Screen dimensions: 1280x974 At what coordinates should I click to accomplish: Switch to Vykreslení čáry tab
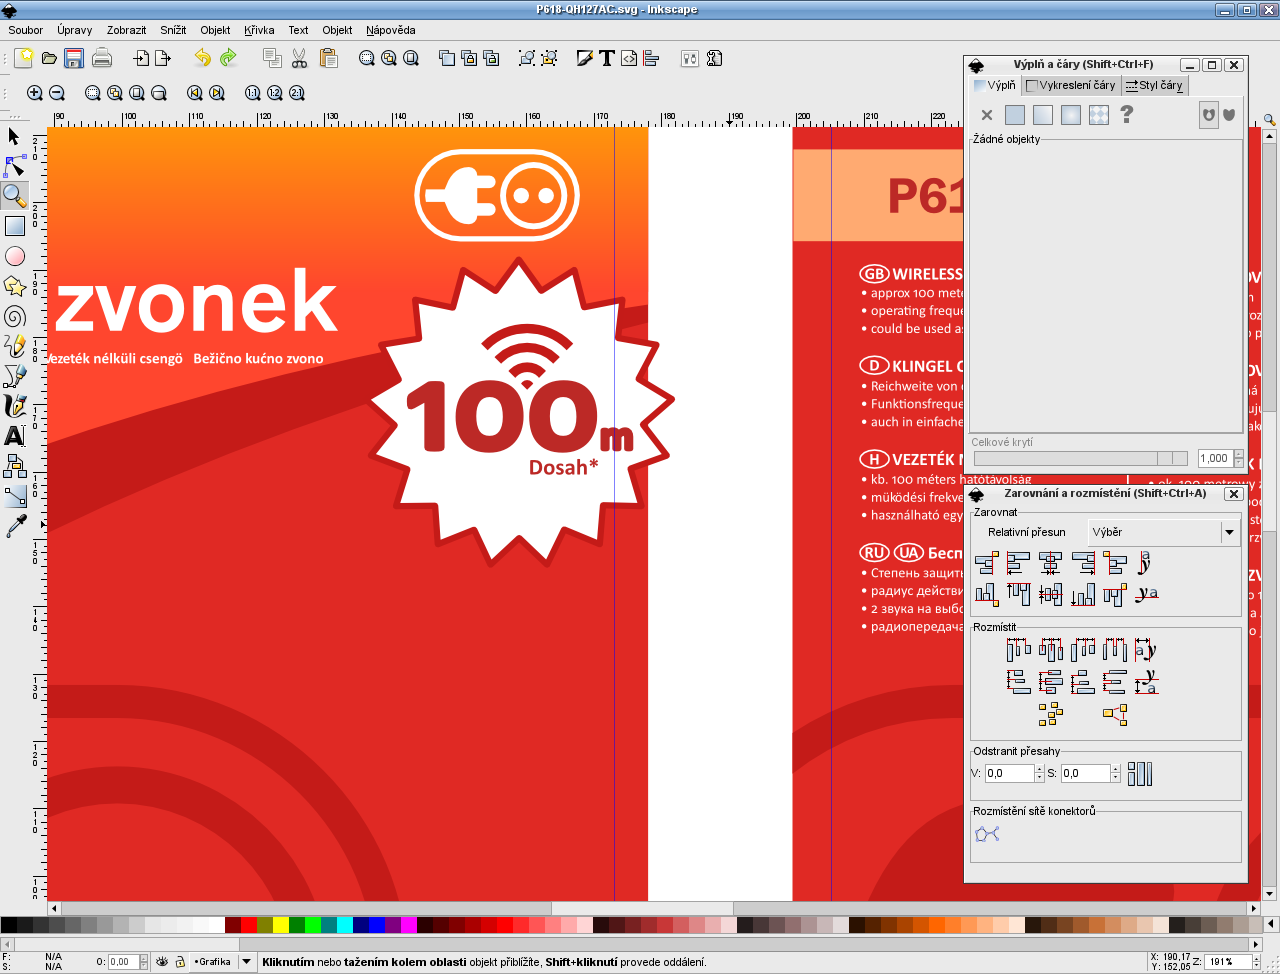(1071, 85)
